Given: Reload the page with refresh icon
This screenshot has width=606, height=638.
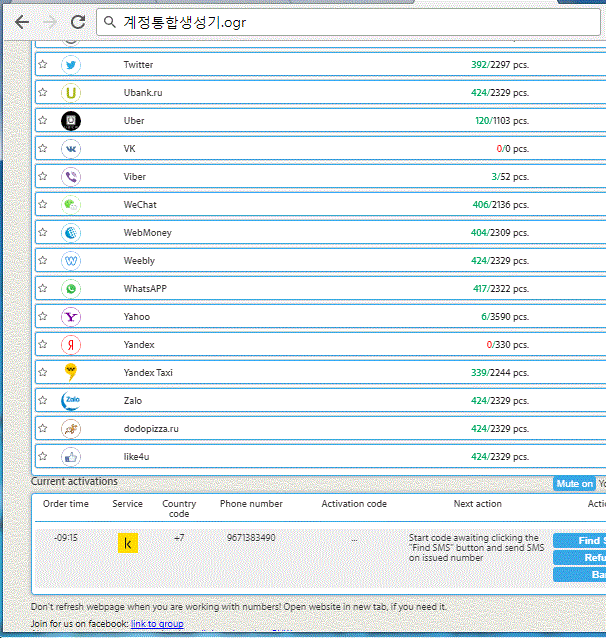Looking at the screenshot, I should point(78,22).
